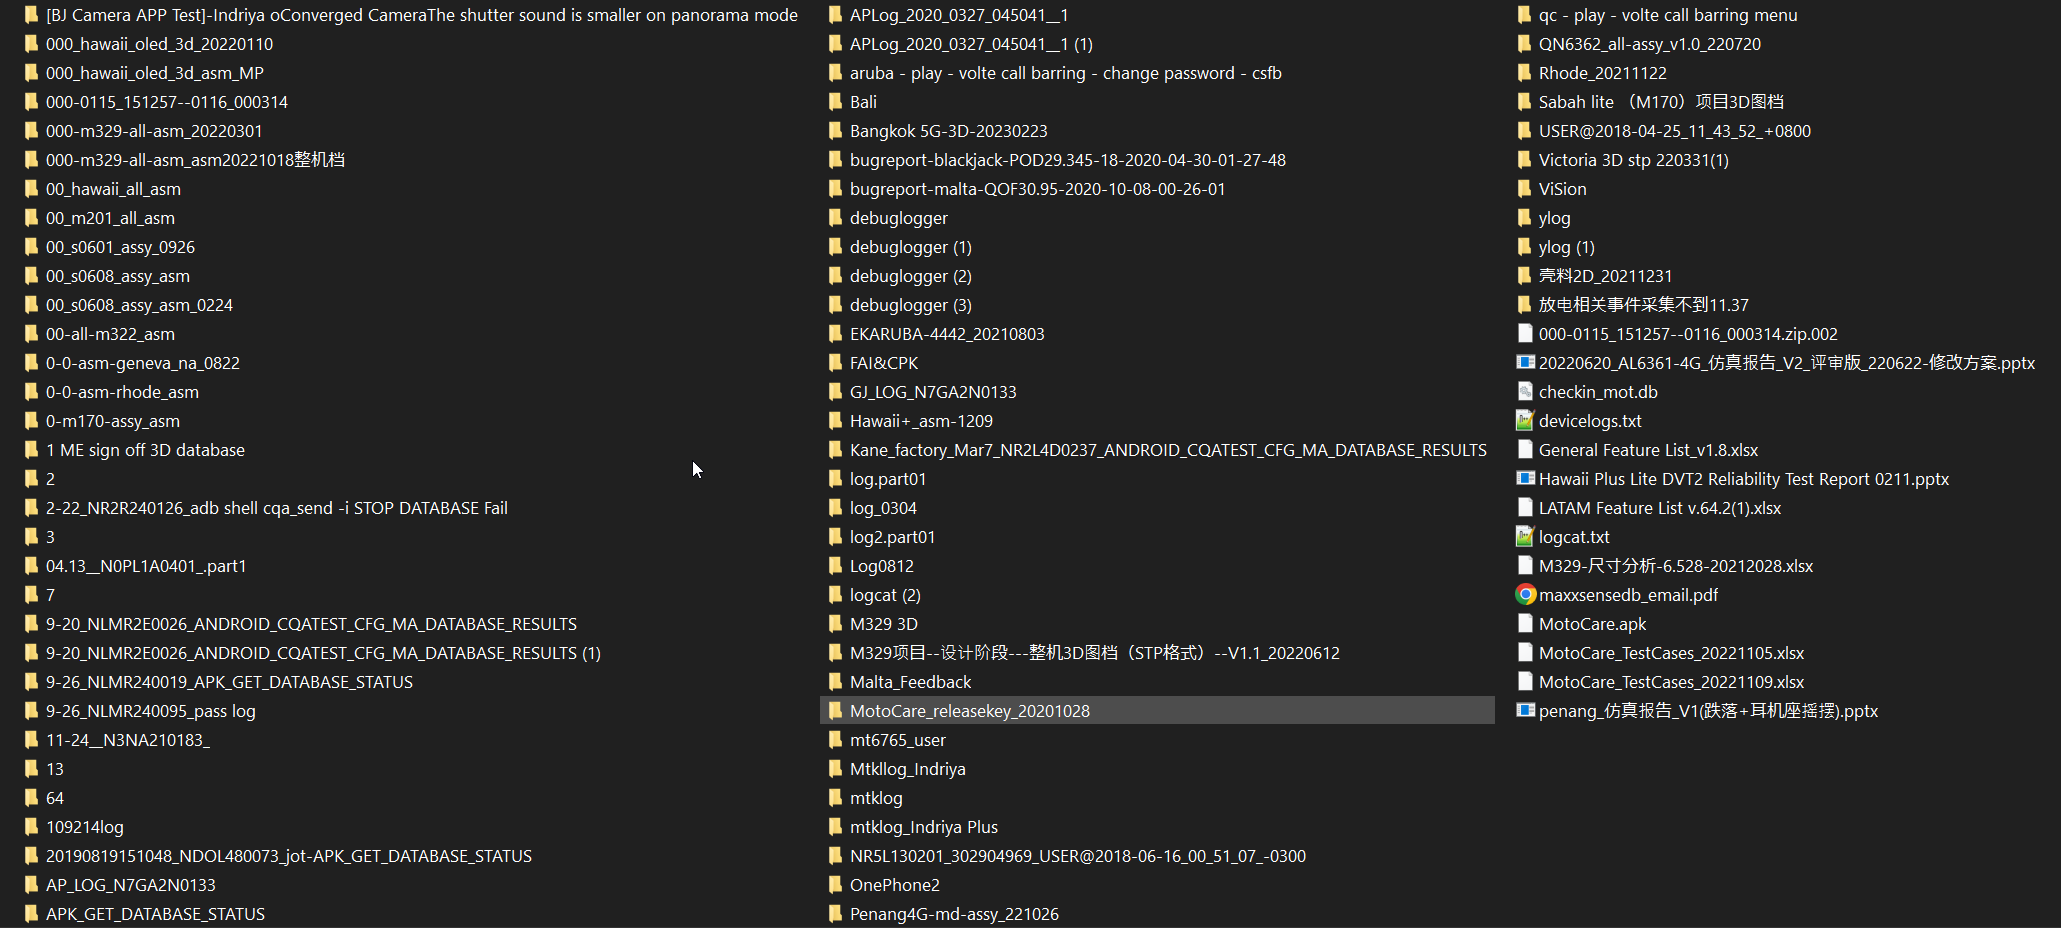
Task: Click the PowerPoint icon of penang_仿真报告_V1 pptx
Action: 1525,711
